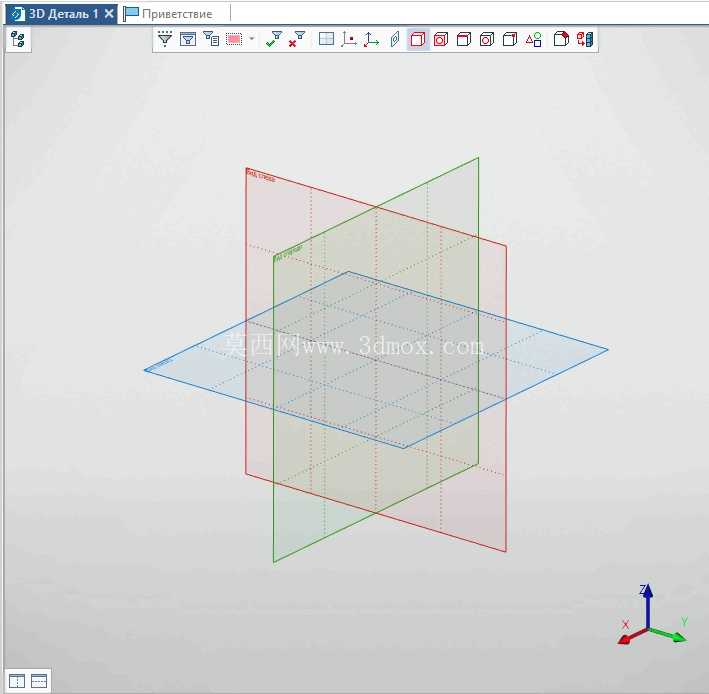Toggle the highlighted solid body filter
This screenshot has height=694, width=709.
[418, 39]
